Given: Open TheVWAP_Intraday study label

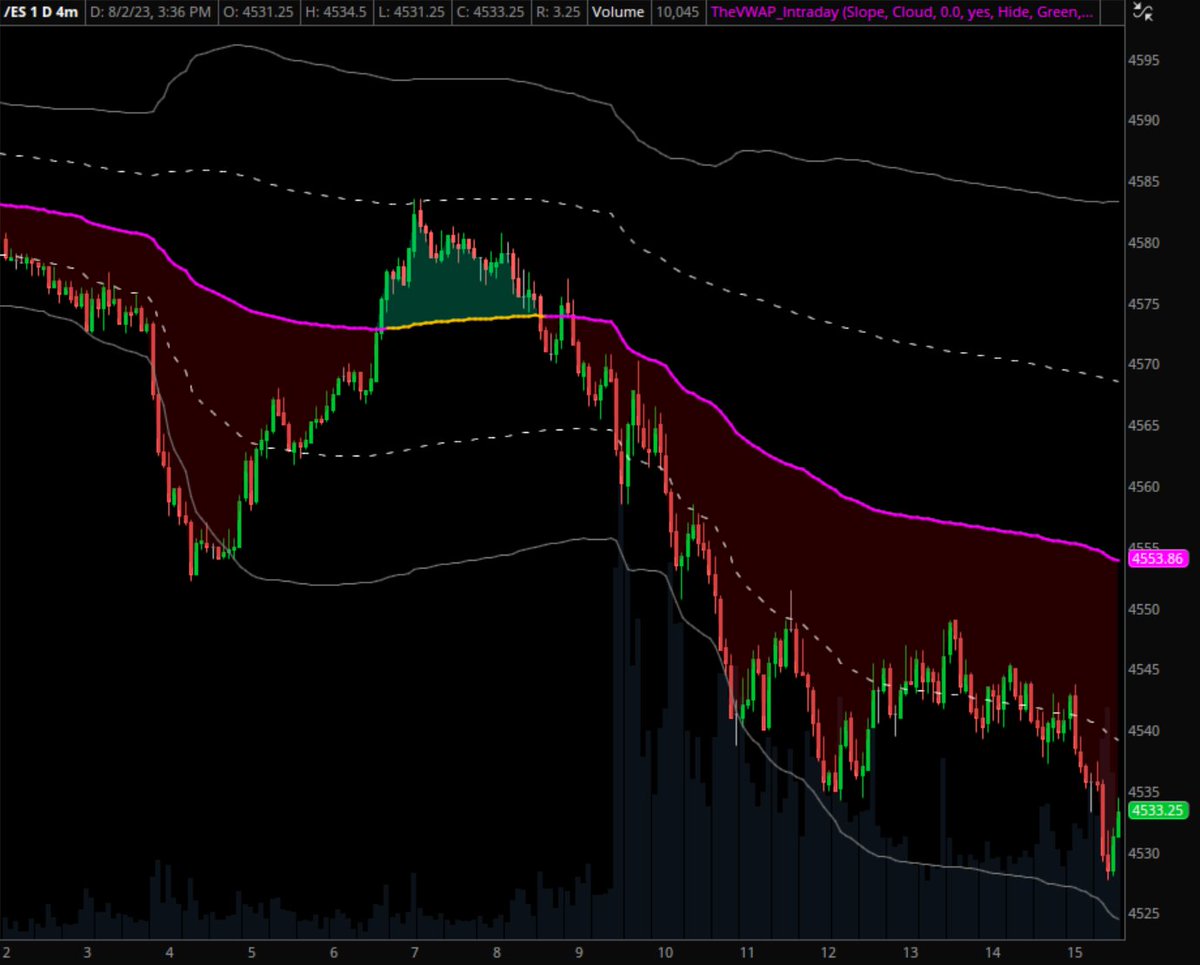Looking at the screenshot, I should click(x=902, y=13).
